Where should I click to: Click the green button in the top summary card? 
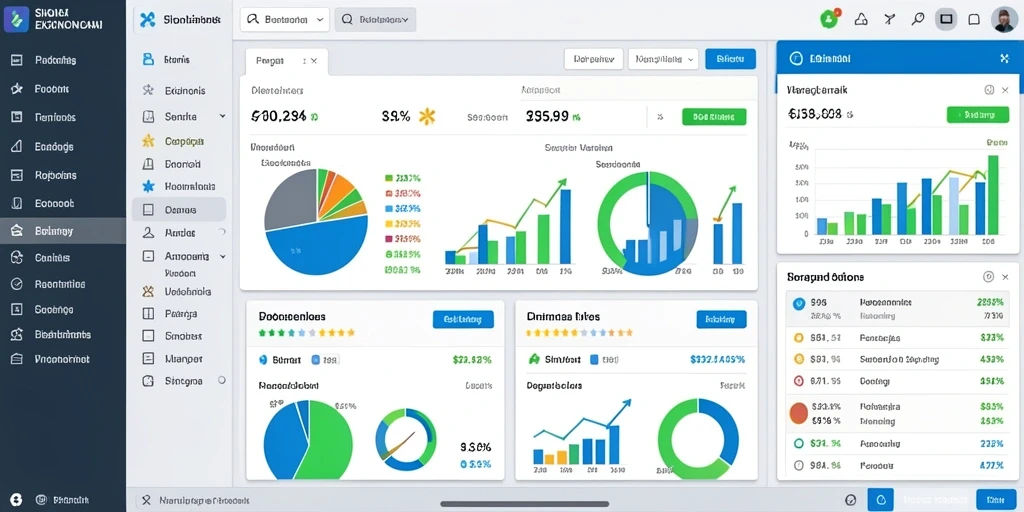coord(714,117)
